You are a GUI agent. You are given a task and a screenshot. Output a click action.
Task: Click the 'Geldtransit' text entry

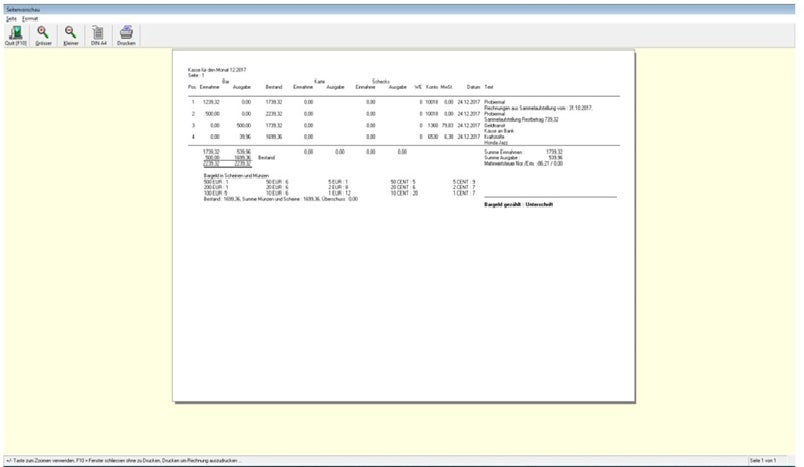click(x=495, y=126)
